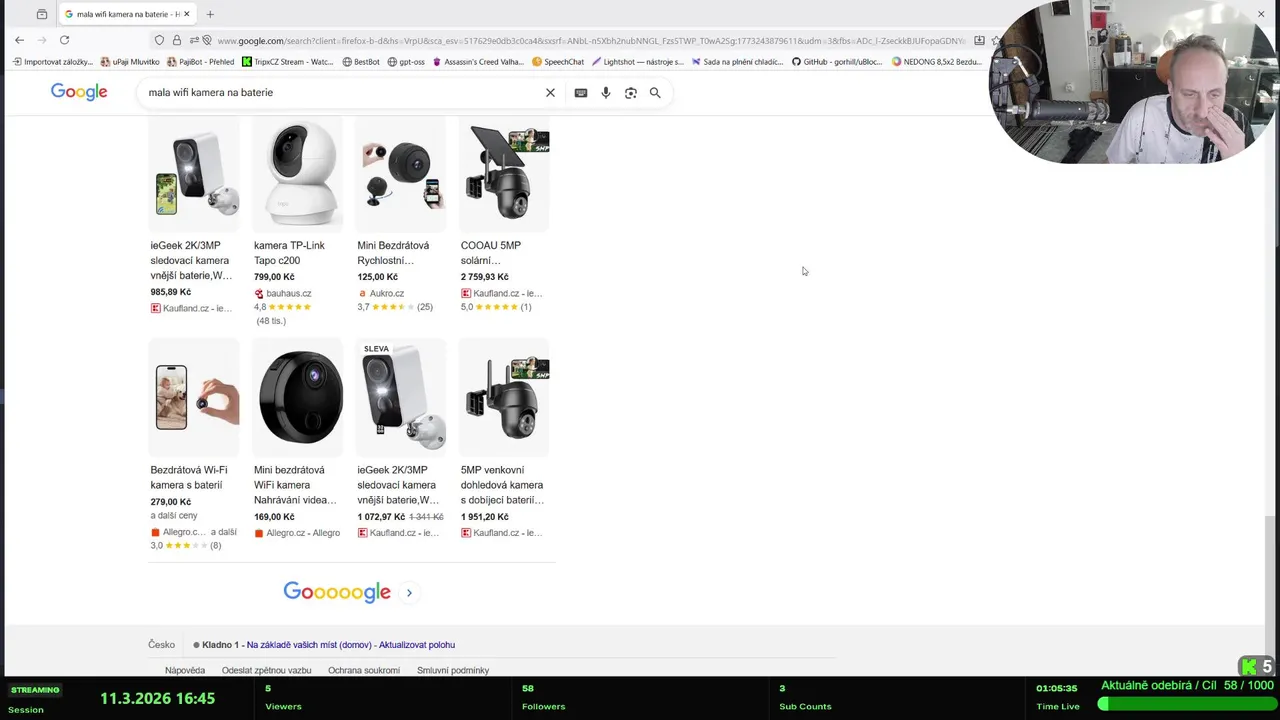Open the on-screen keyboard input tool
Screen dimensions: 1280x720
pos(581,93)
